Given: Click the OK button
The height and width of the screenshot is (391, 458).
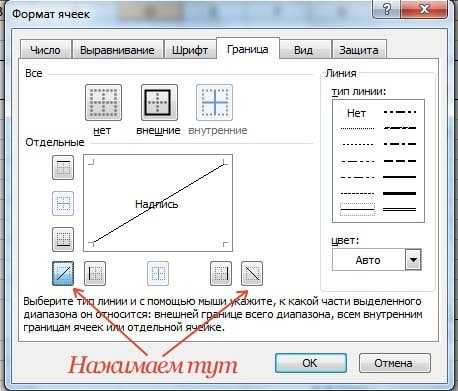Looking at the screenshot, I should click(311, 363).
